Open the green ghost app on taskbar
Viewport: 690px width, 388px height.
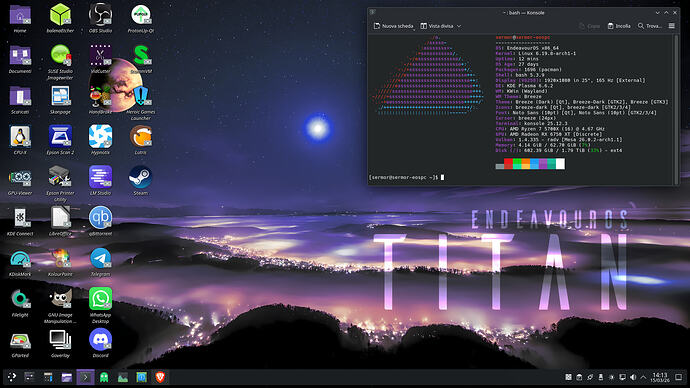coord(104,377)
